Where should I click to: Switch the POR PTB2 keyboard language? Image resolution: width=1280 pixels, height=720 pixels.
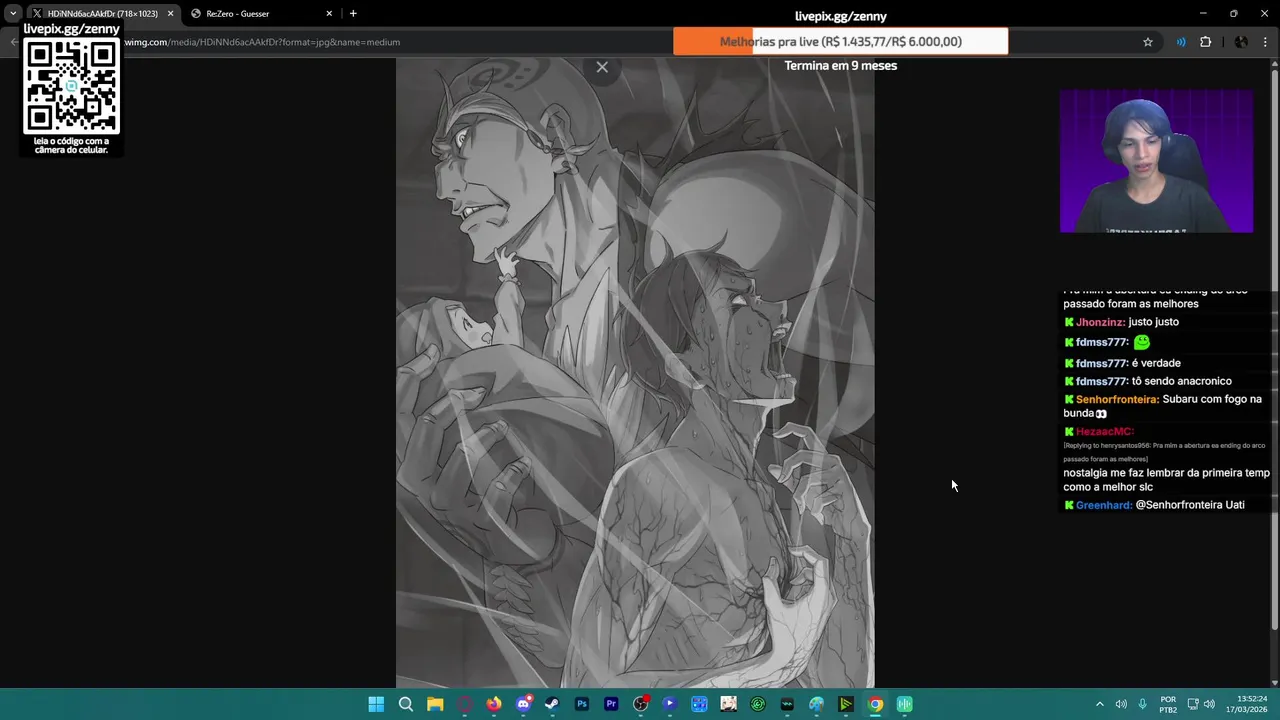pyautogui.click(x=1168, y=705)
